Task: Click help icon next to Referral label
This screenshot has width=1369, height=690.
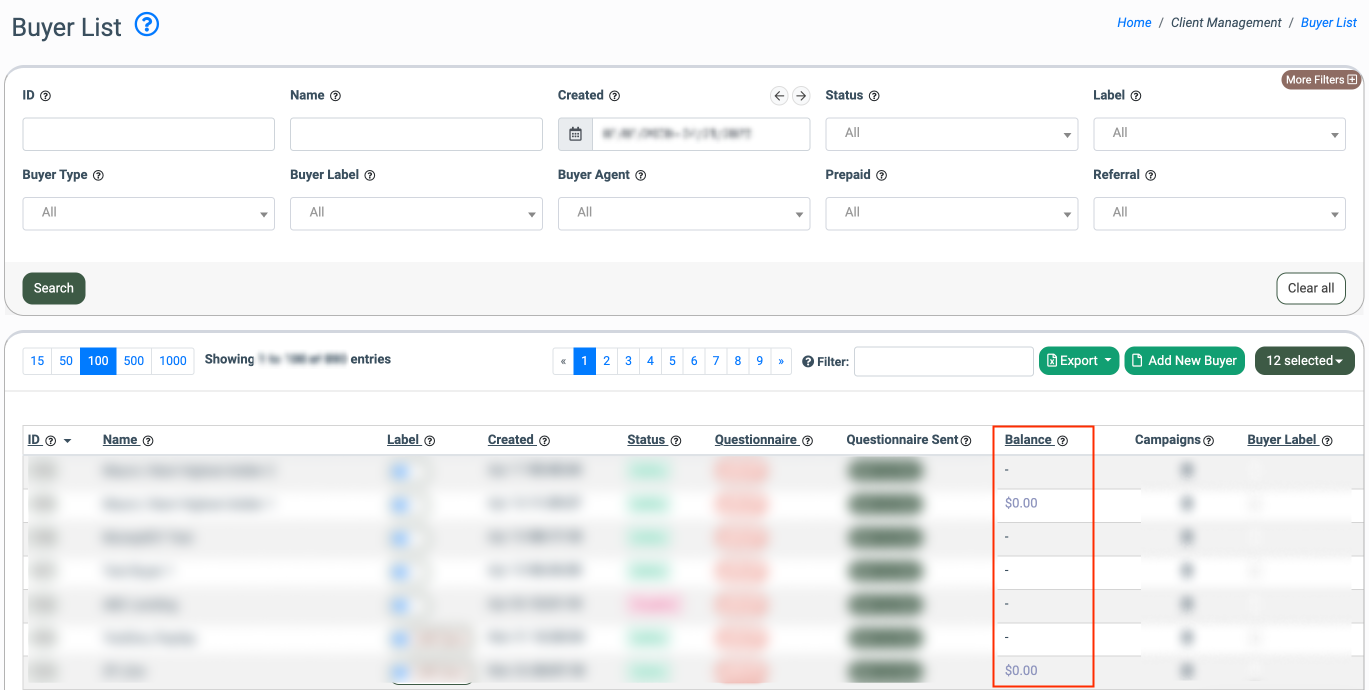Action: pos(1150,175)
